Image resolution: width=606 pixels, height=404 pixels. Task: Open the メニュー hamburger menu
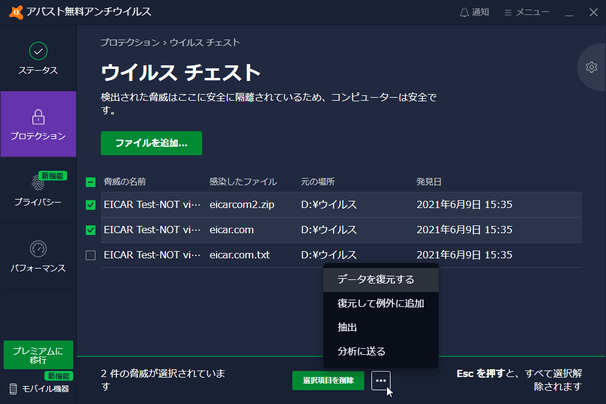pyautogui.click(x=527, y=12)
